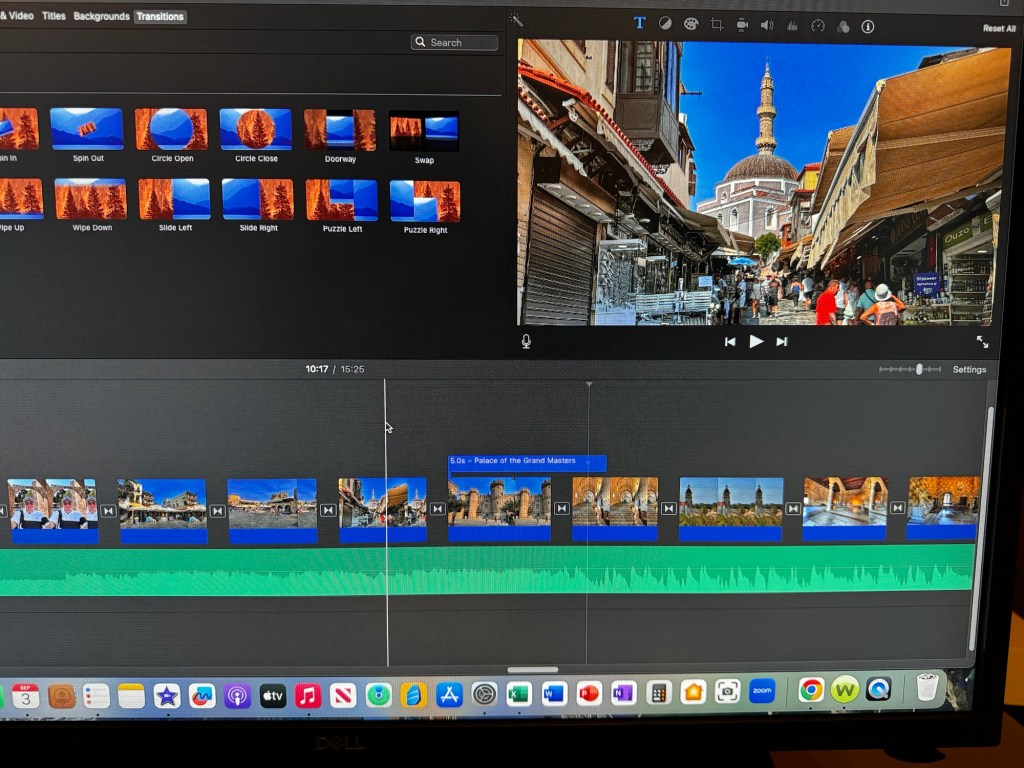Open Color Balance adjustment

coord(665,24)
